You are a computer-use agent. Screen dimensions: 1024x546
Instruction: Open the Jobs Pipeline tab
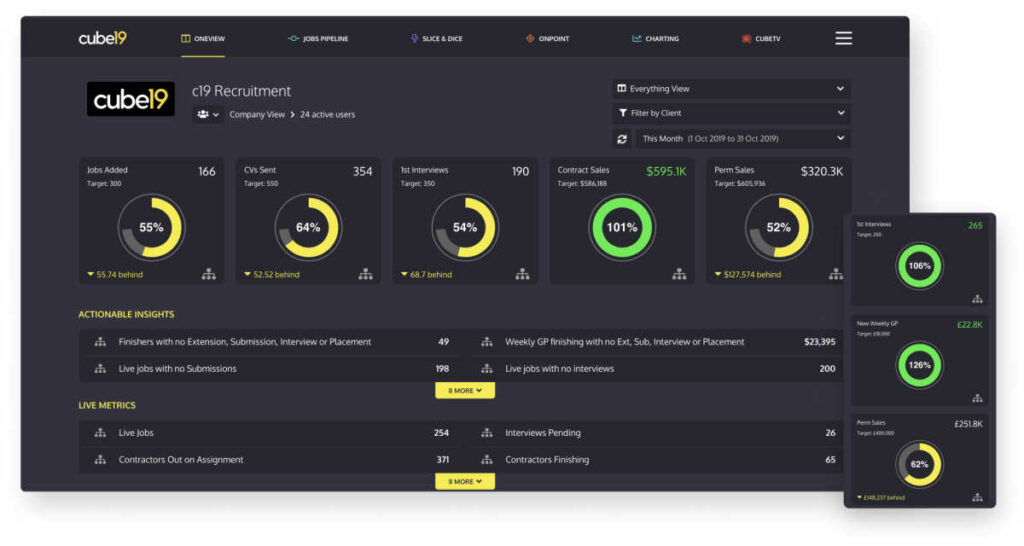pyautogui.click(x=318, y=39)
